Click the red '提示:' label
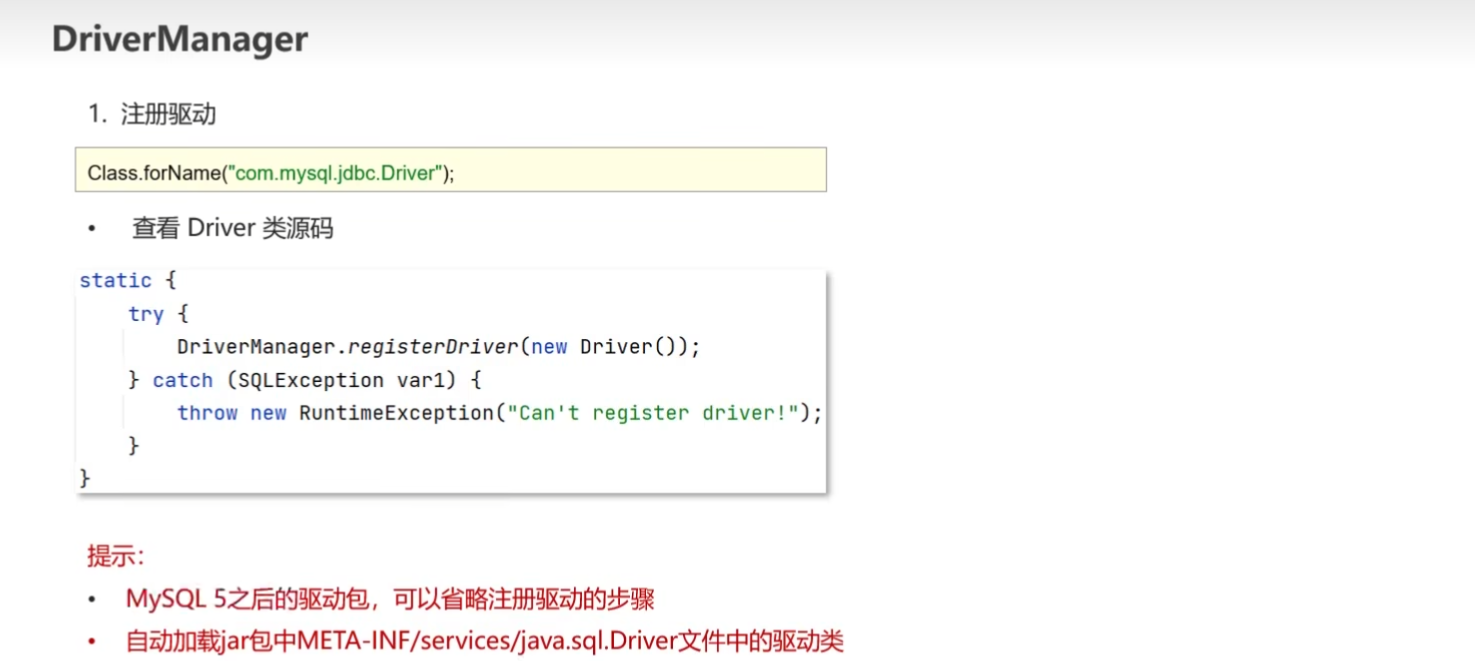 [x=115, y=556]
